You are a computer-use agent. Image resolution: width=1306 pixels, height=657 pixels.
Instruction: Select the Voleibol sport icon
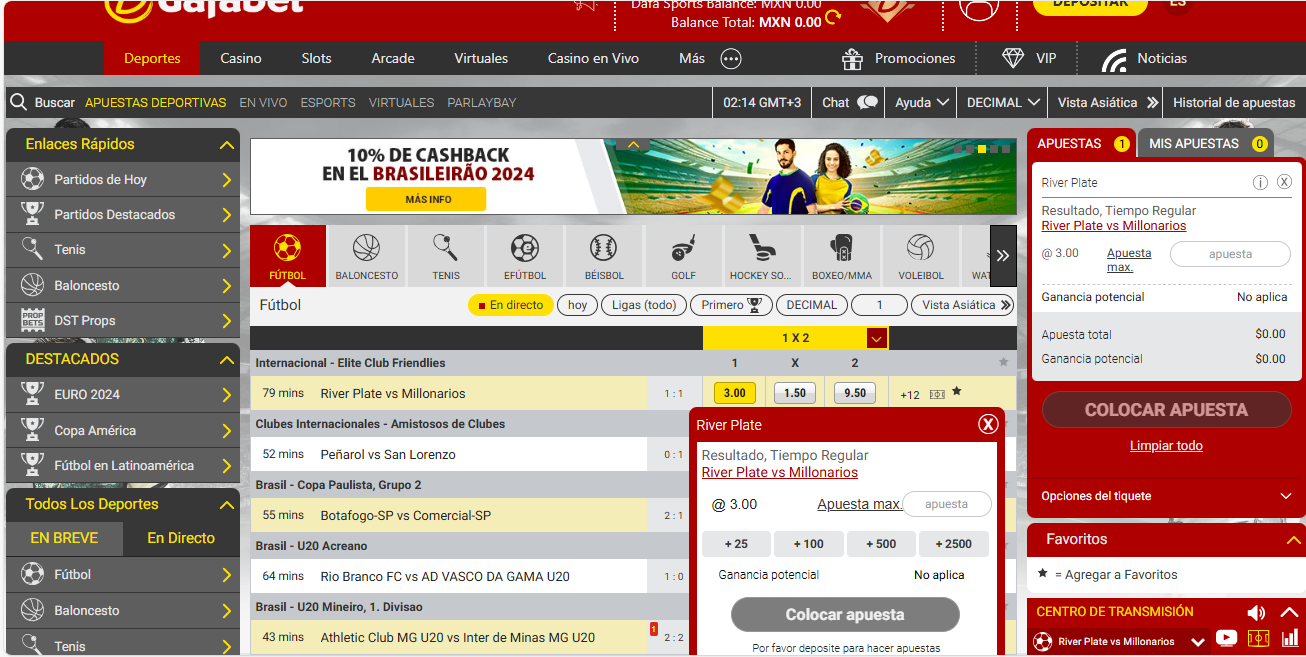coord(921,256)
